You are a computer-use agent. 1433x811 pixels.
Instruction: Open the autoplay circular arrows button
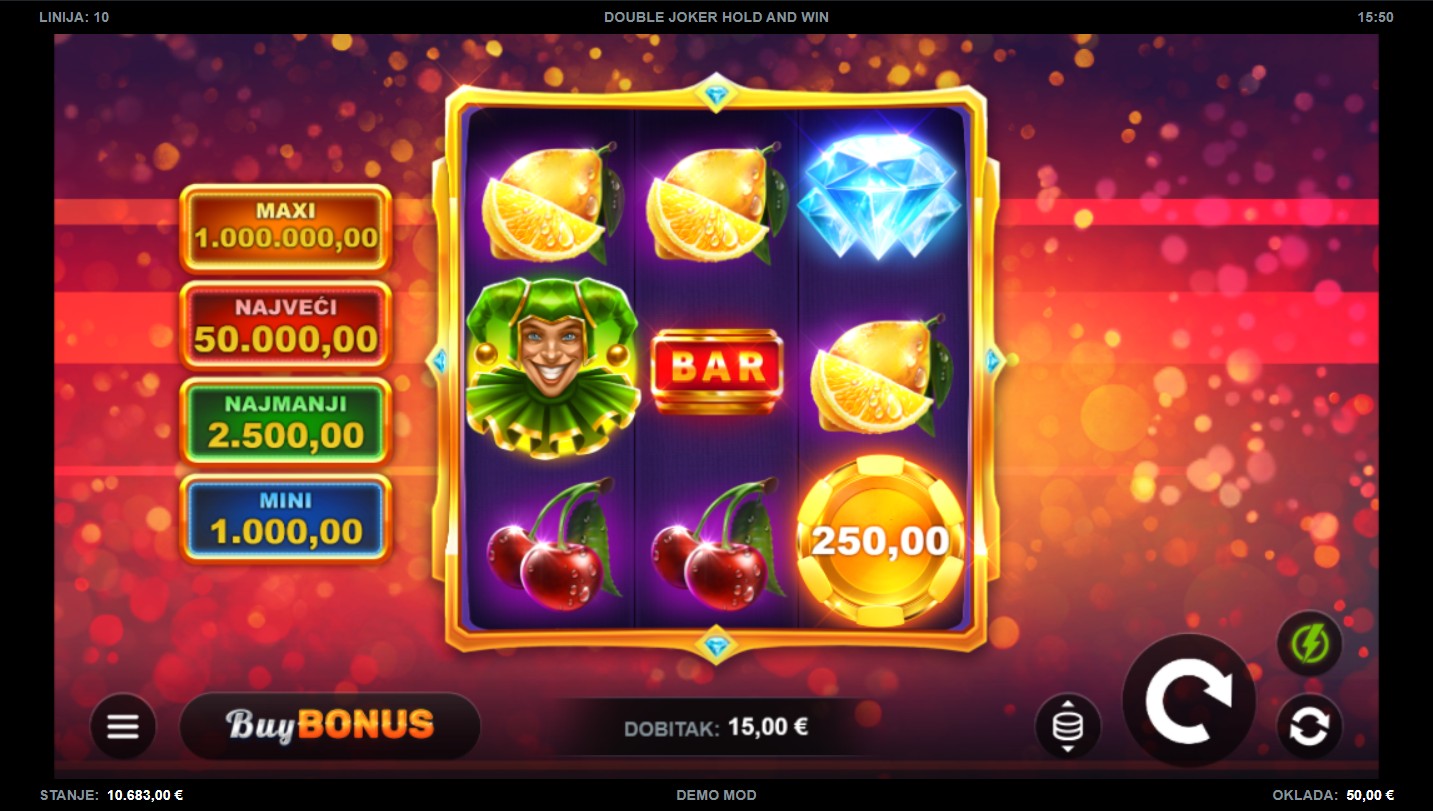(1309, 726)
